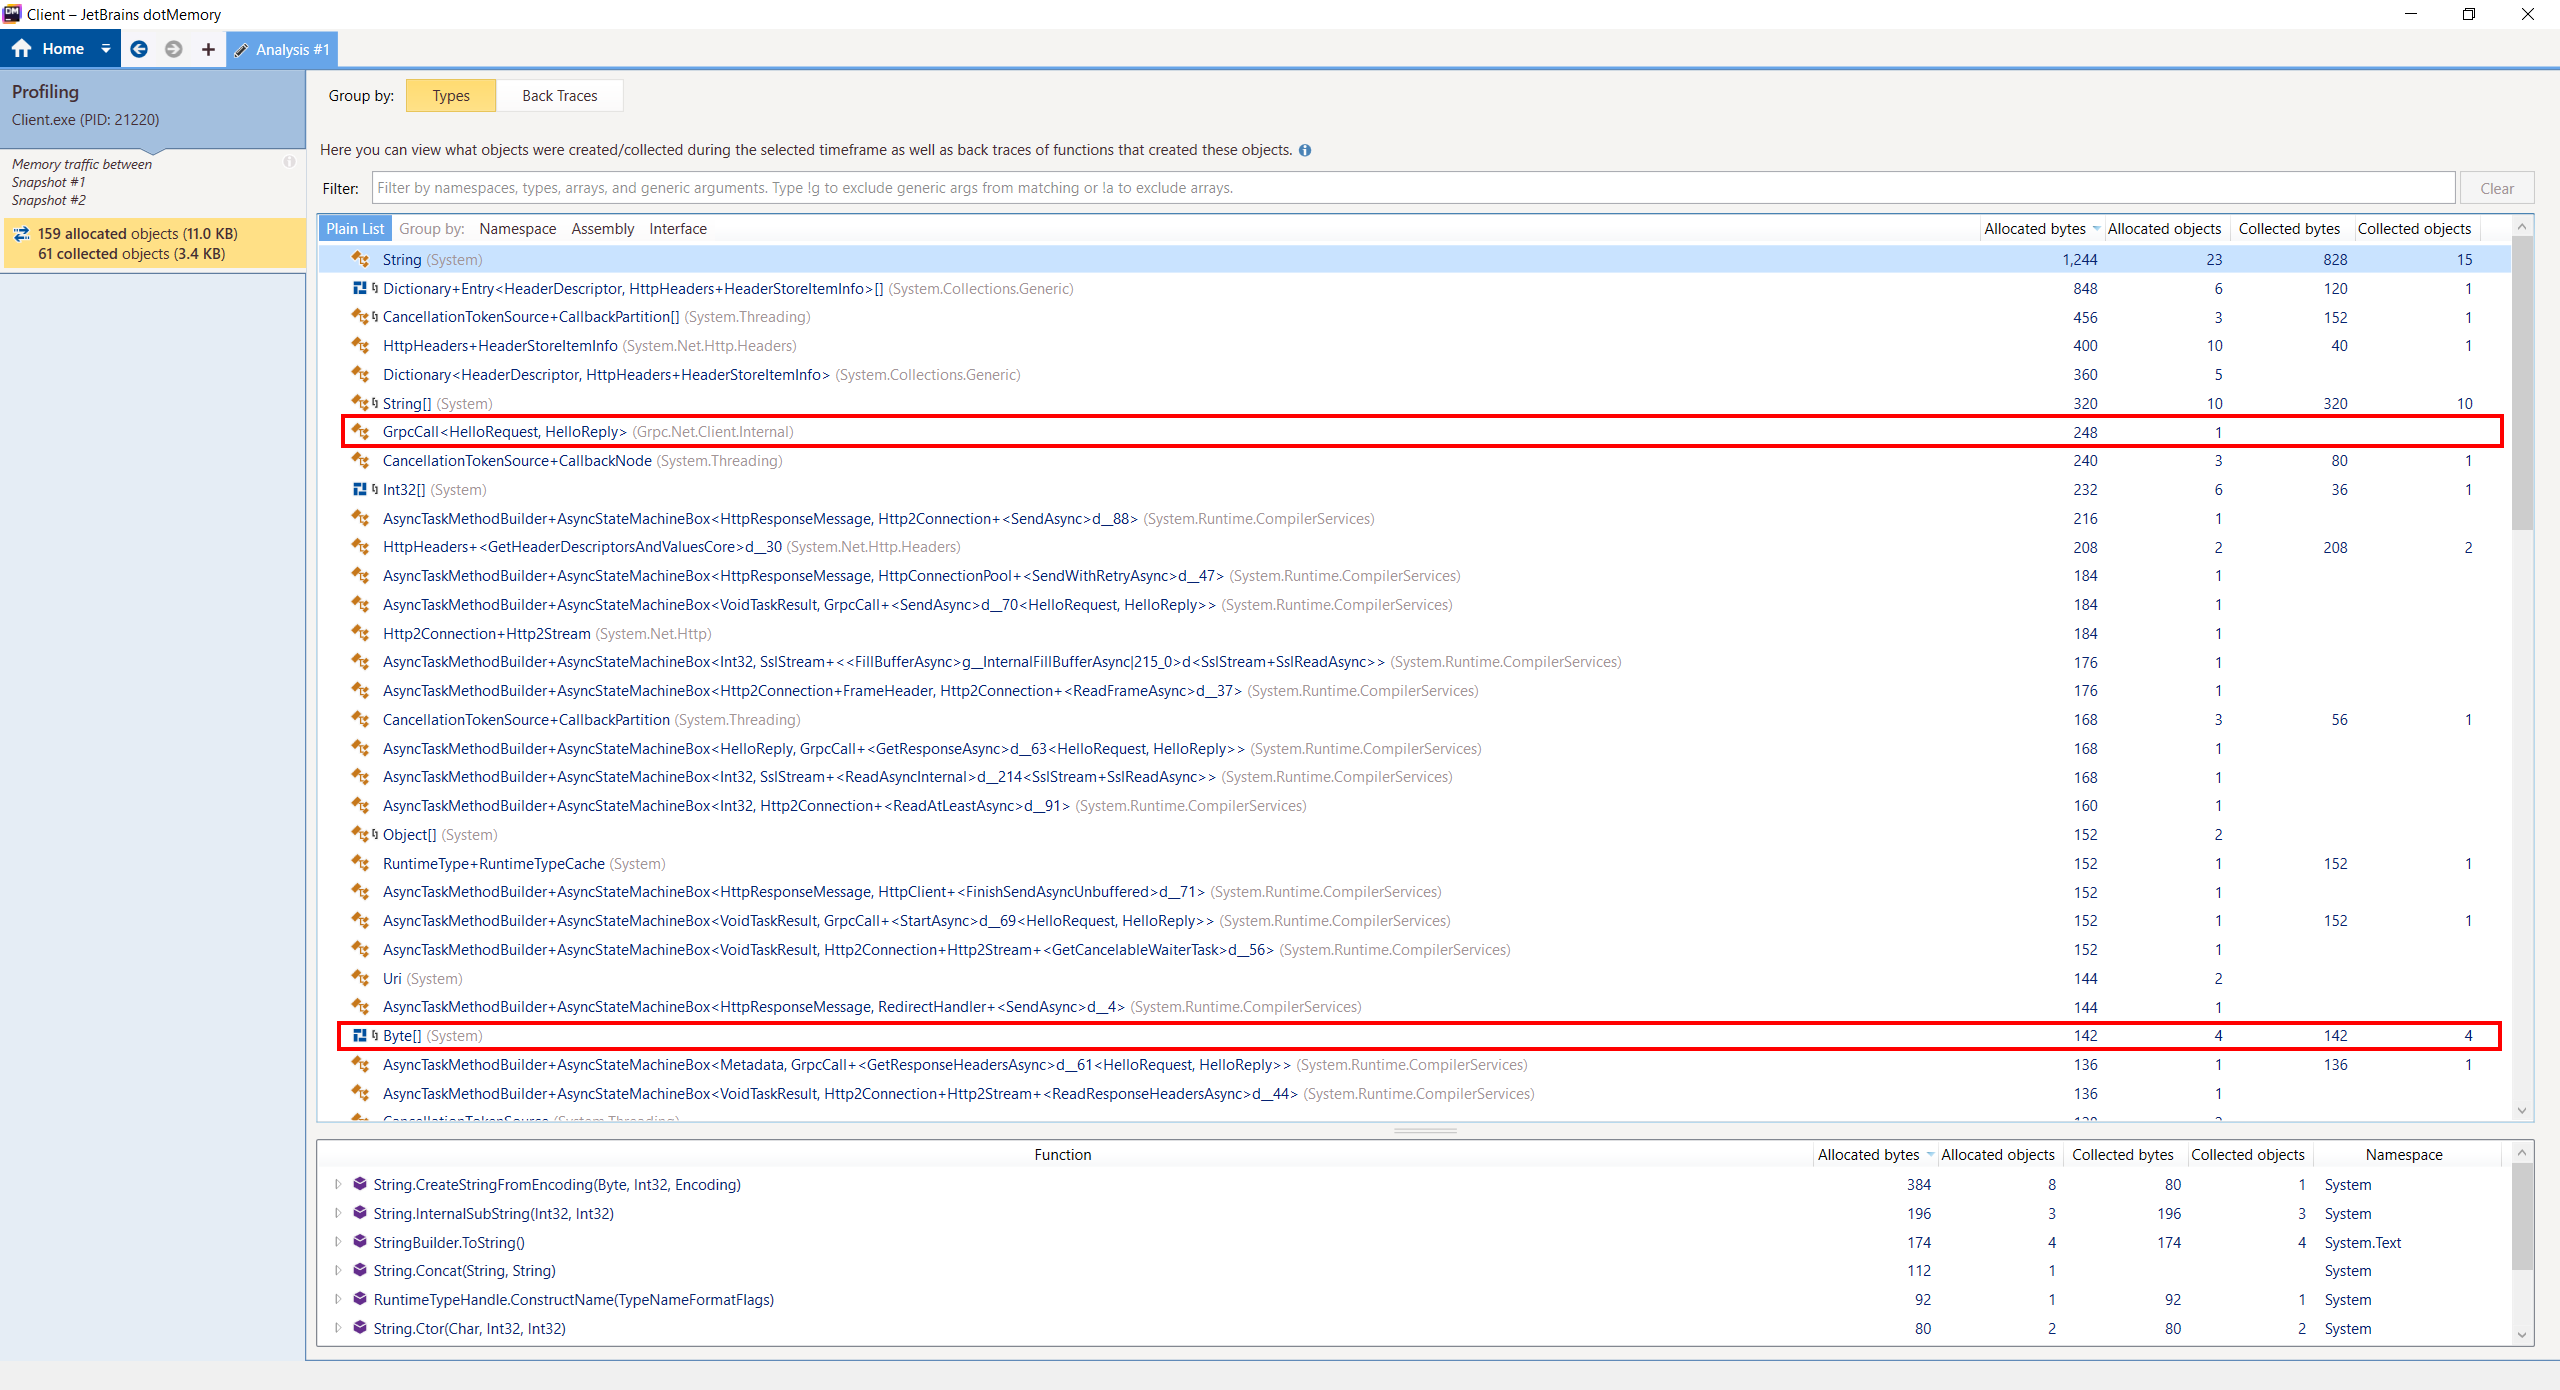
Task: Click the info icon near Memory traffic between
Action: [x=289, y=161]
